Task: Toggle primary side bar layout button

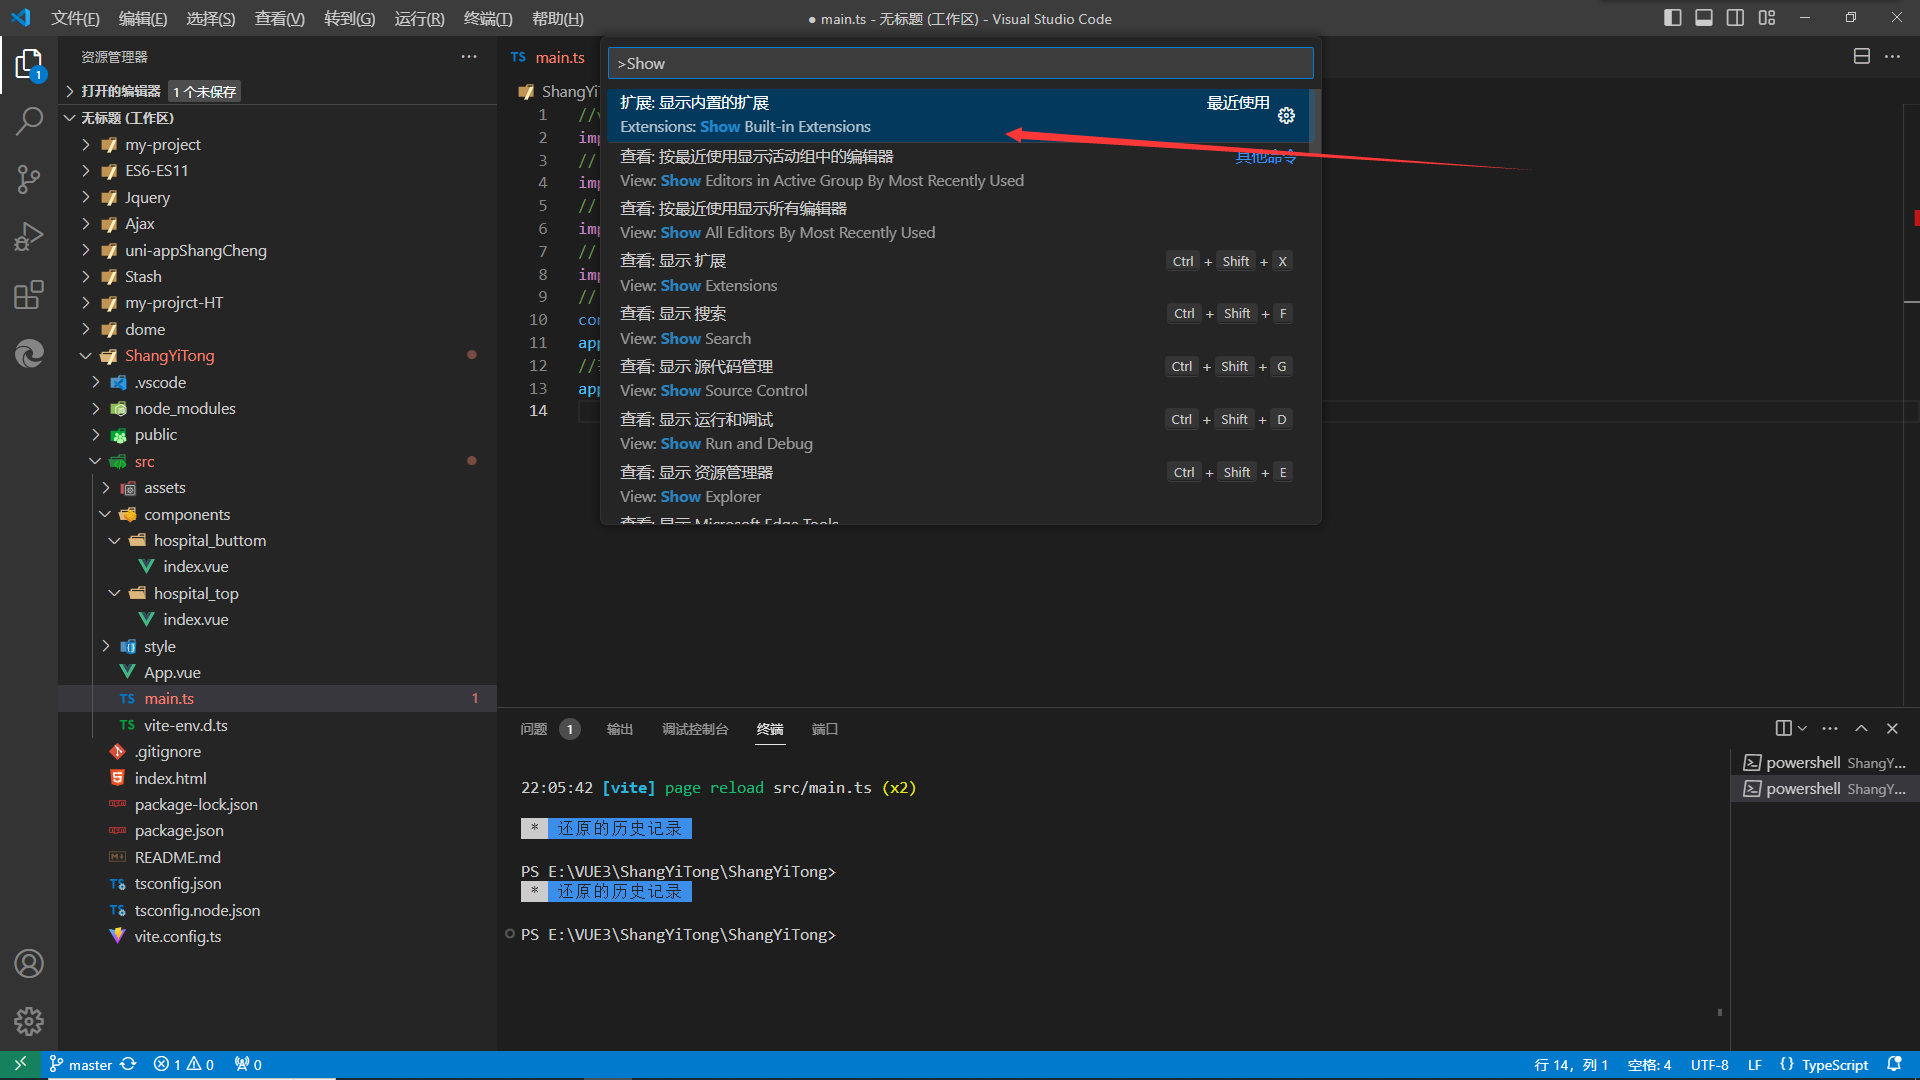Action: click(1672, 18)
